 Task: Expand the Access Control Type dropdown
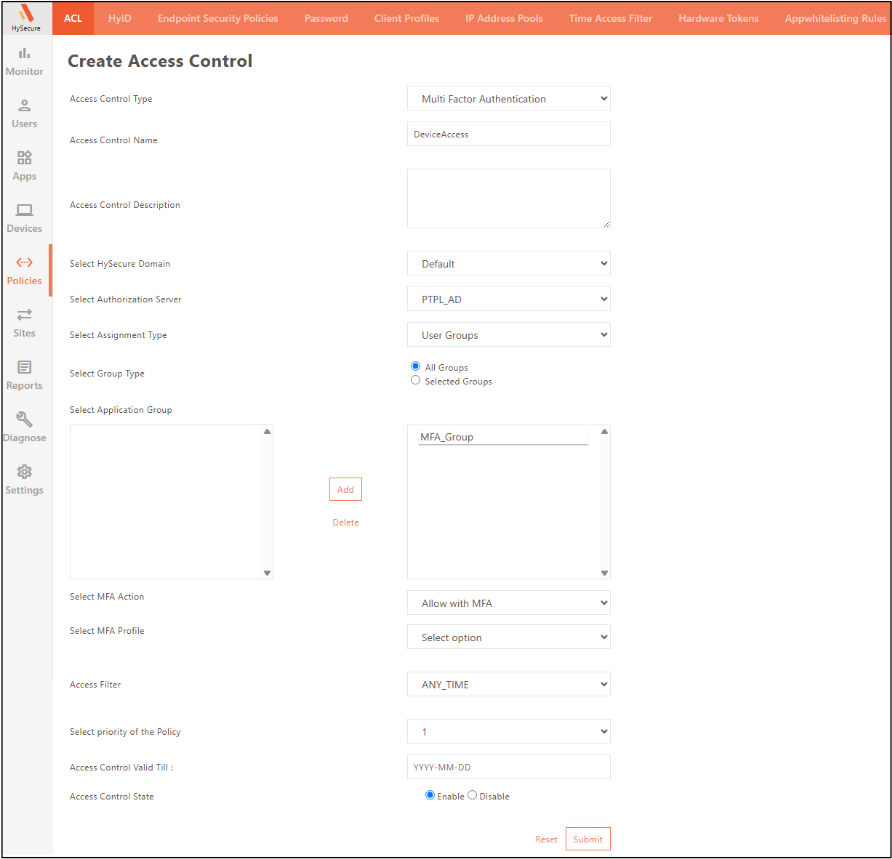tap(508, 99)
